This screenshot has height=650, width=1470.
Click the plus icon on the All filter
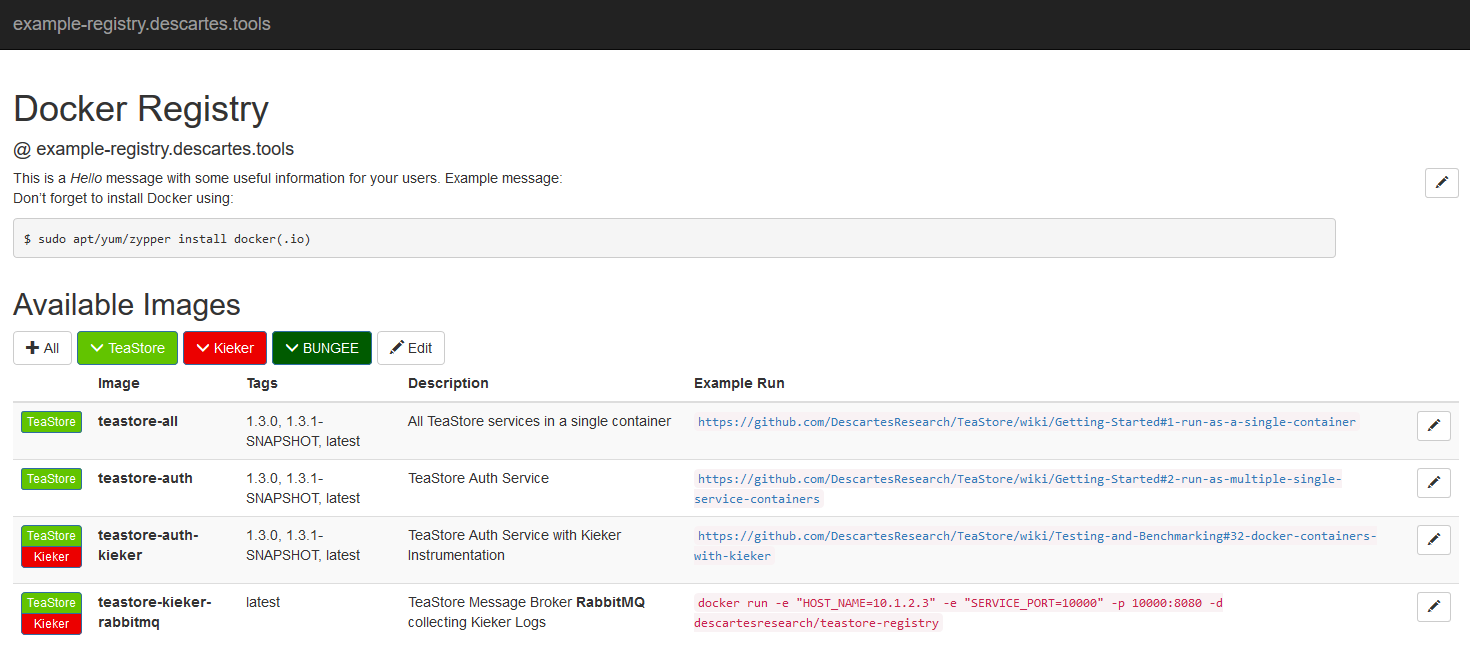31,347
